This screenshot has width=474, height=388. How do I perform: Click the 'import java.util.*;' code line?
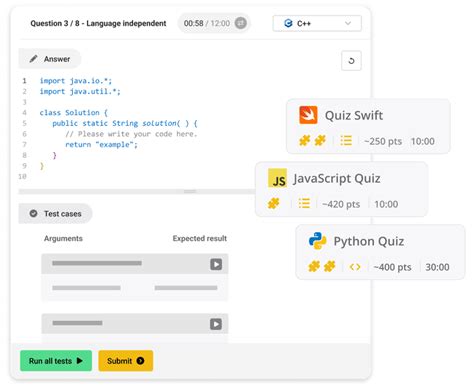point(80,91)
